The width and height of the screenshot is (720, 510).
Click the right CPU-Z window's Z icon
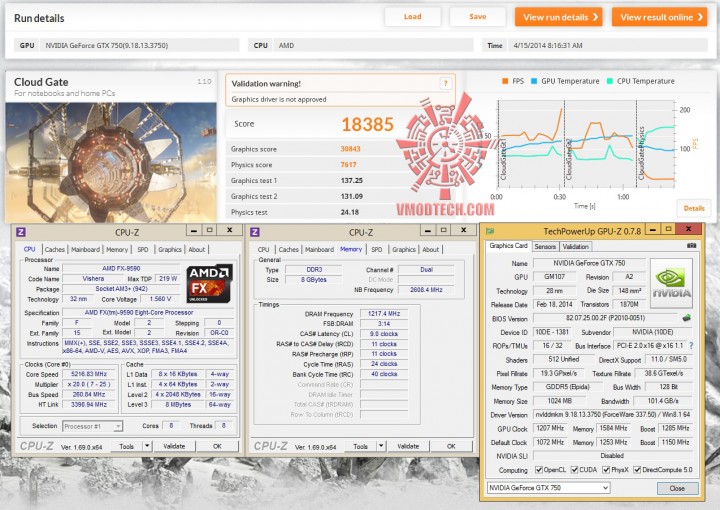(x=255, y=232)
